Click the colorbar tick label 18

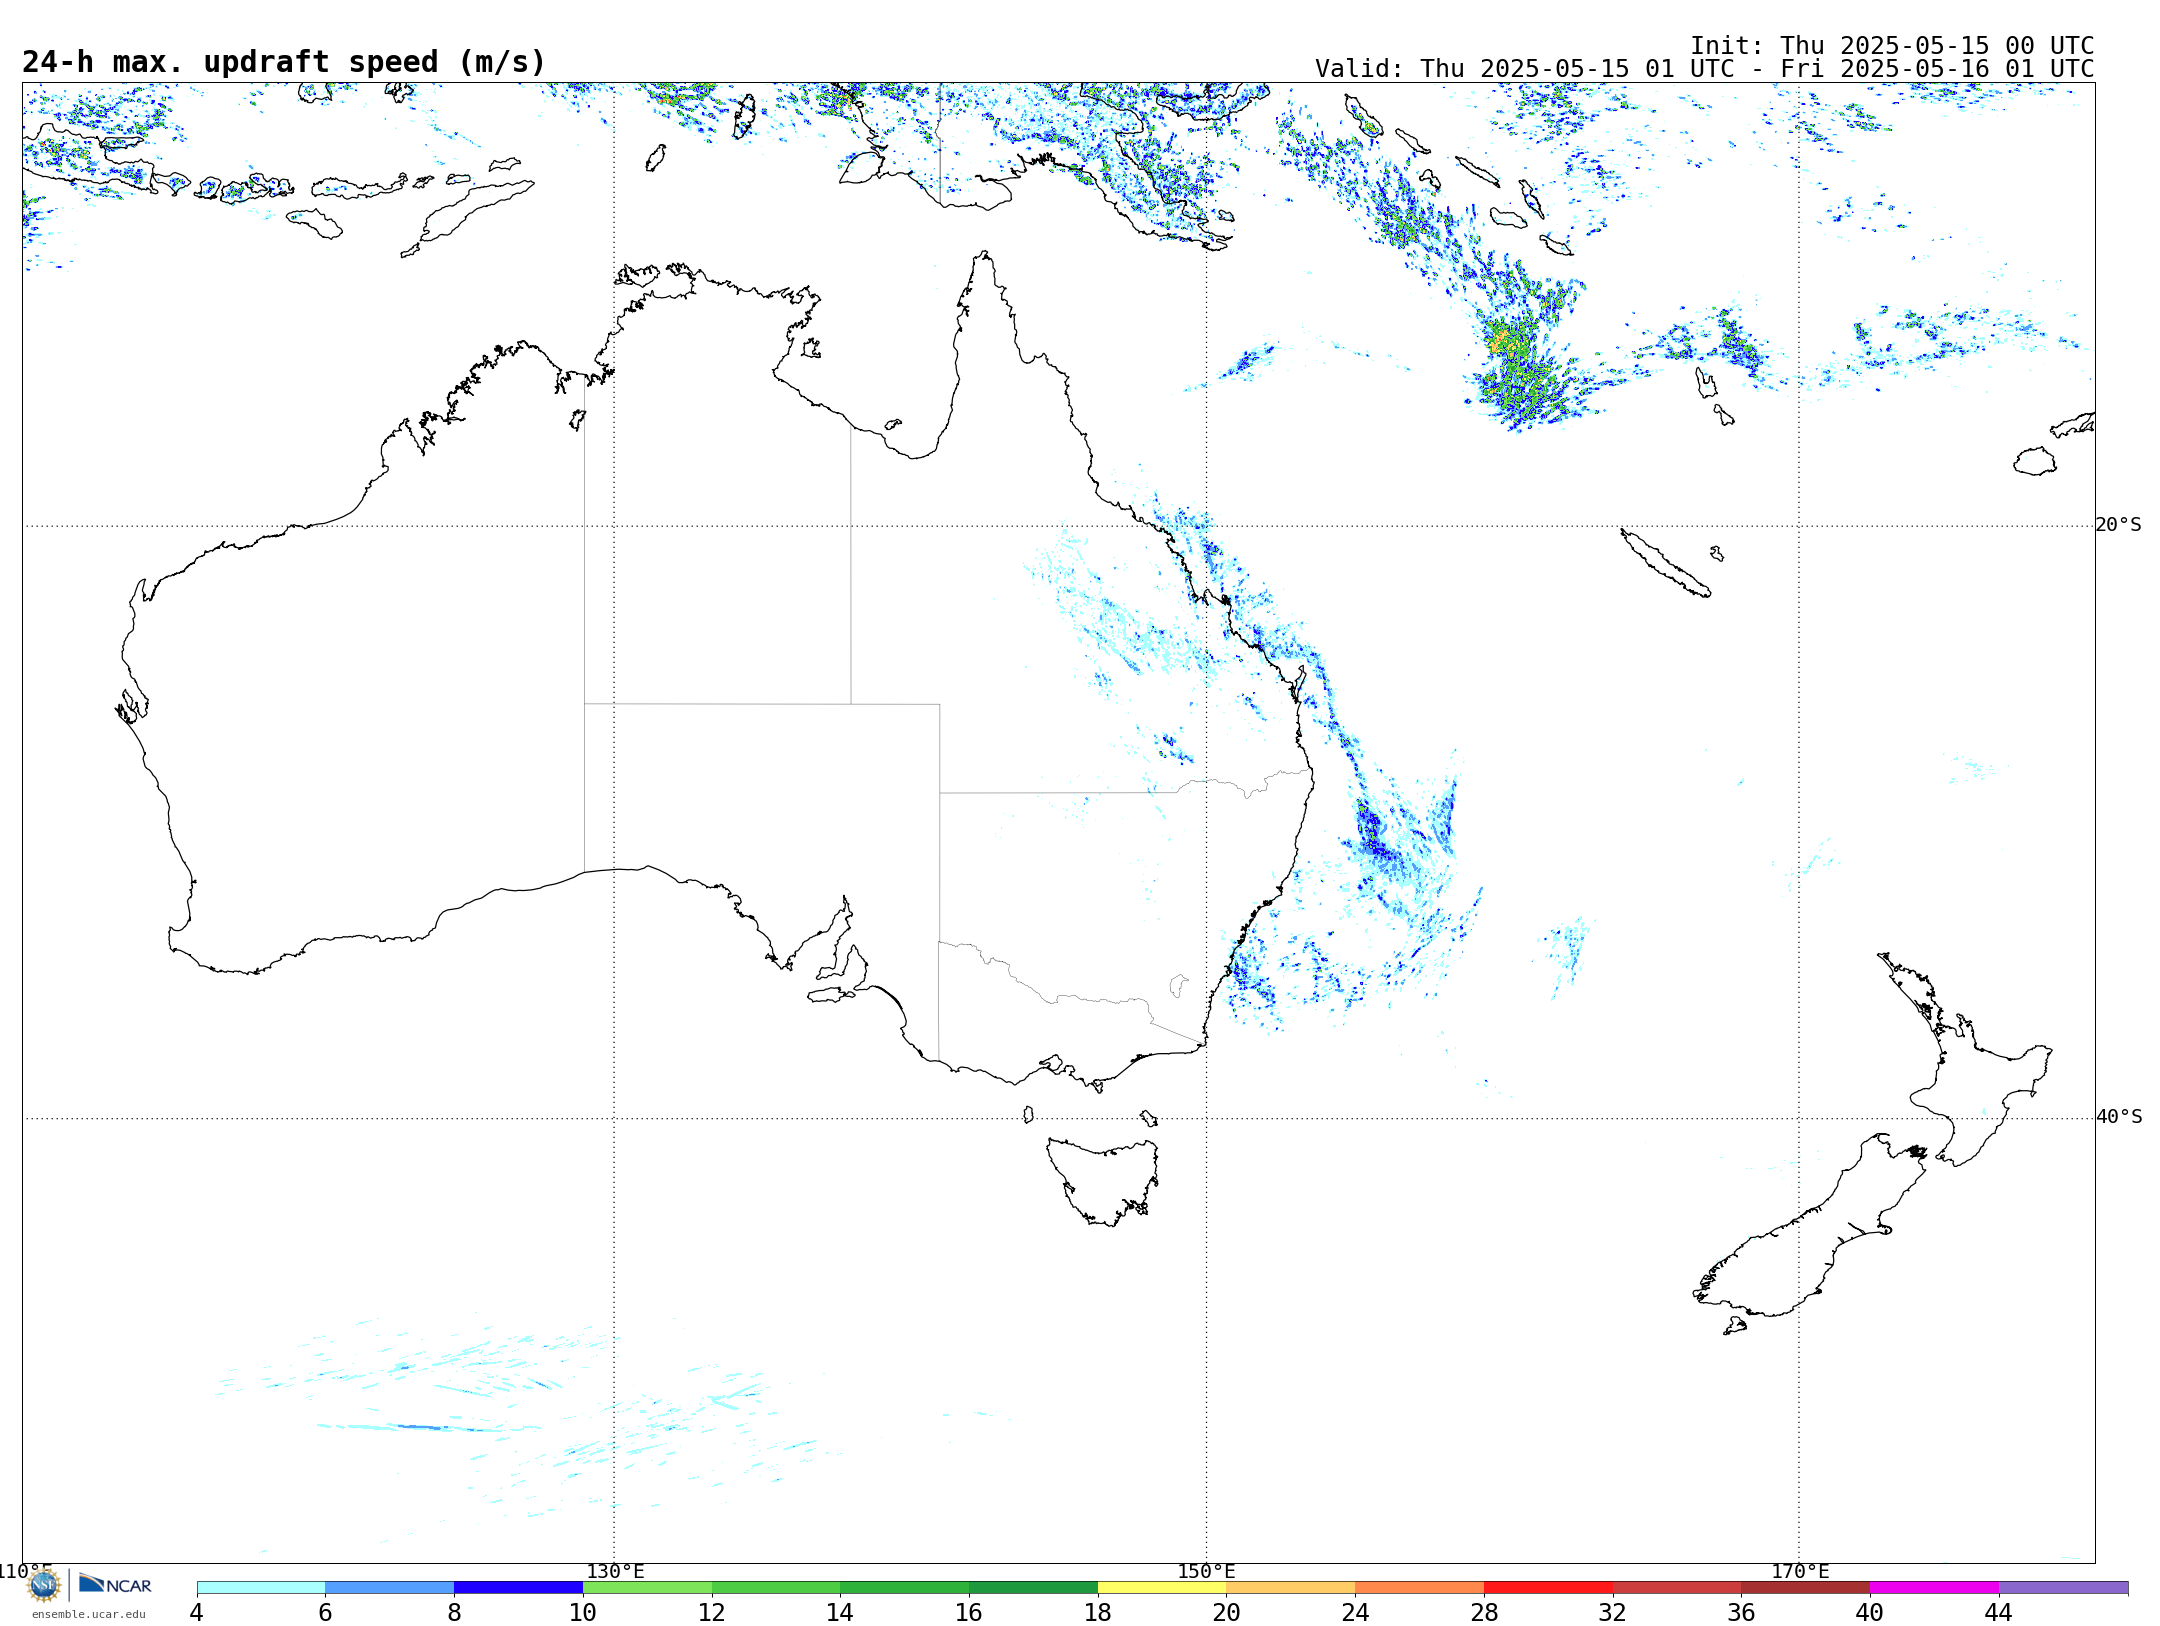(1098, 1613)
